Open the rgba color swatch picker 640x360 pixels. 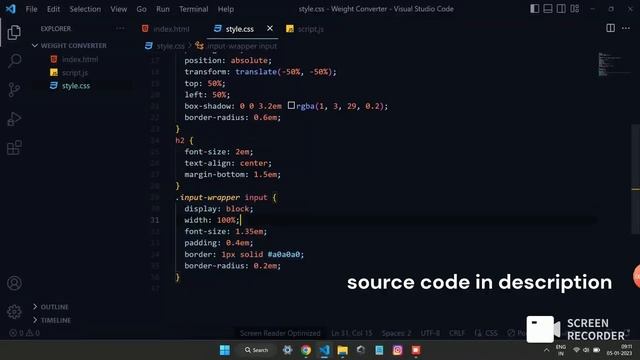point(291,105)
